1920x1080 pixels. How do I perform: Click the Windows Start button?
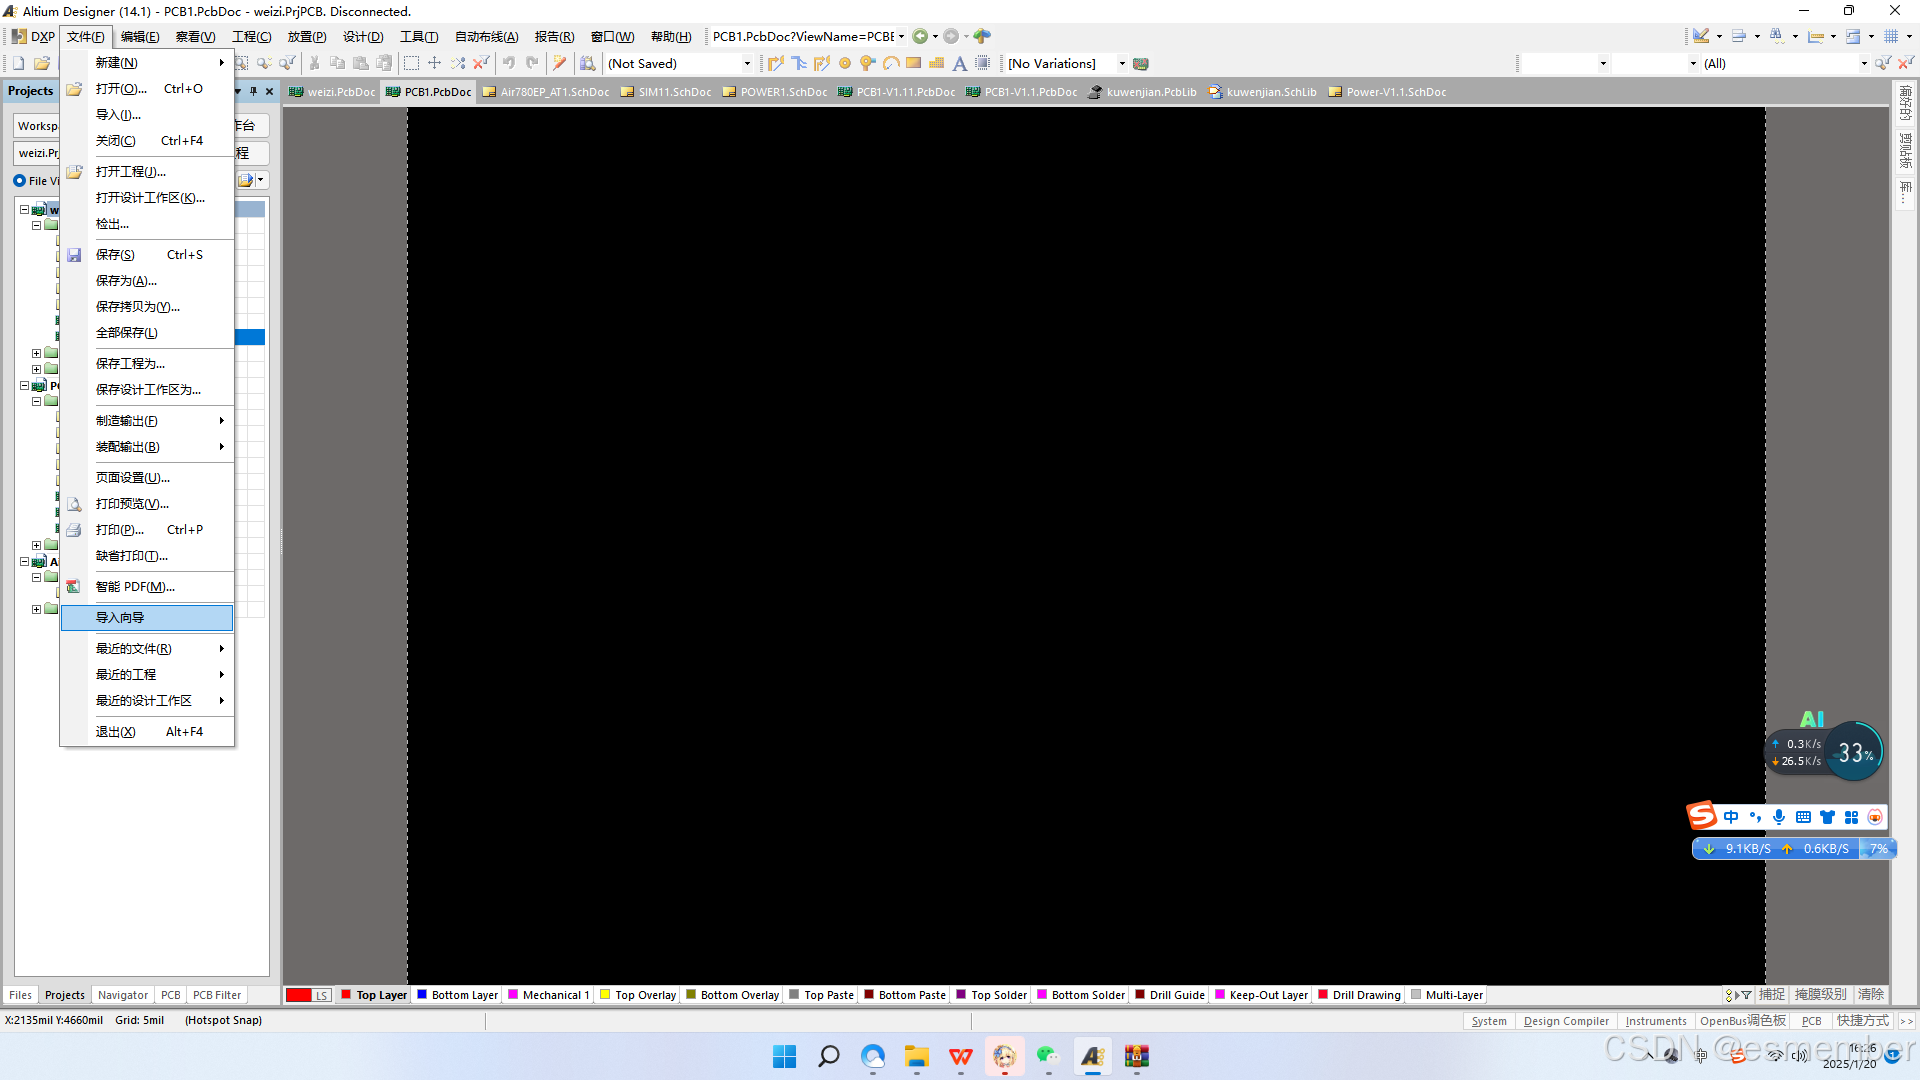click(x=784, y=1056)
